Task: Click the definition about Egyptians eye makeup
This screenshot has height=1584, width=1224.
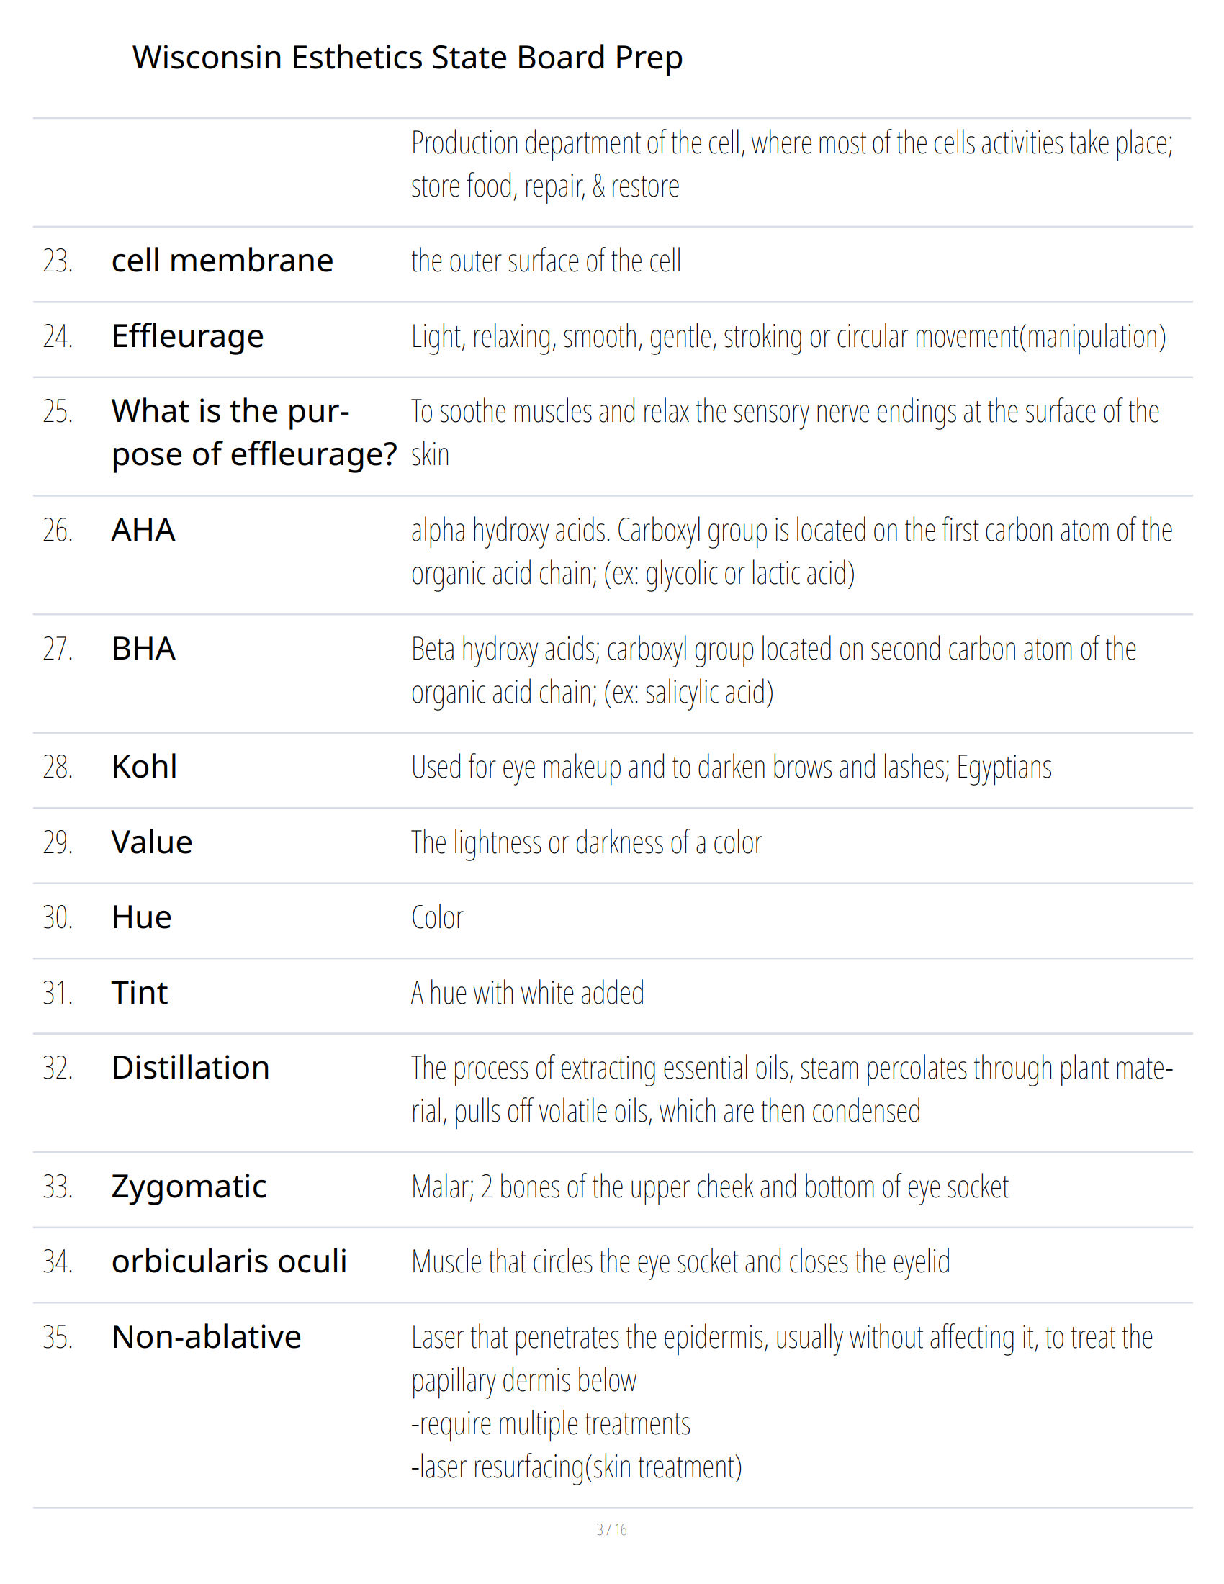Action: (x=731, y=768)
